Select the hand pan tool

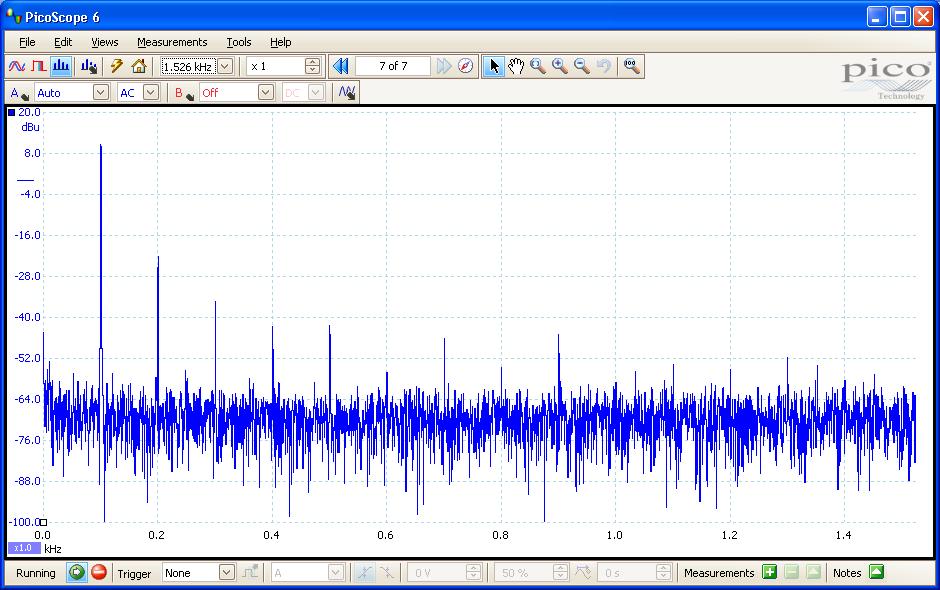(516, 67)
